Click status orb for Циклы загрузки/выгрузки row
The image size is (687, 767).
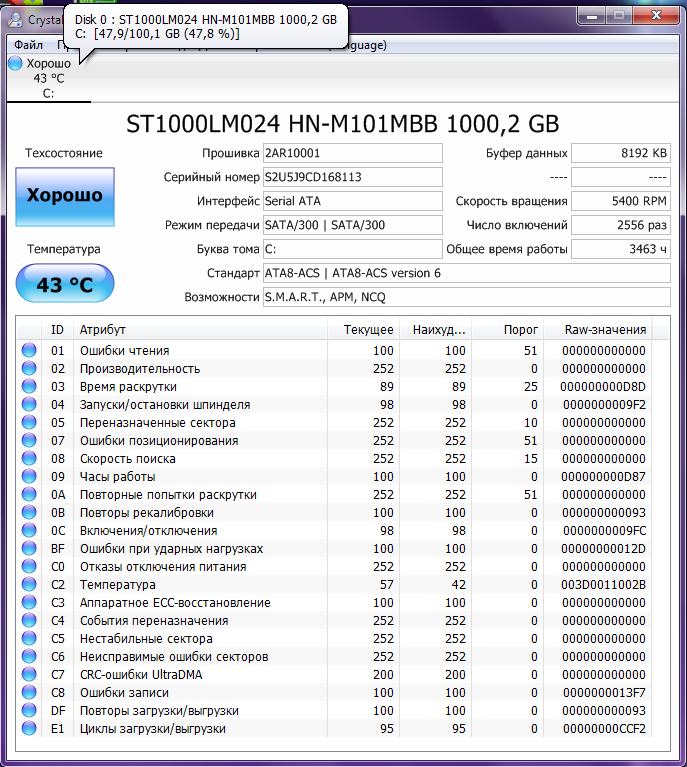point(29,729)
